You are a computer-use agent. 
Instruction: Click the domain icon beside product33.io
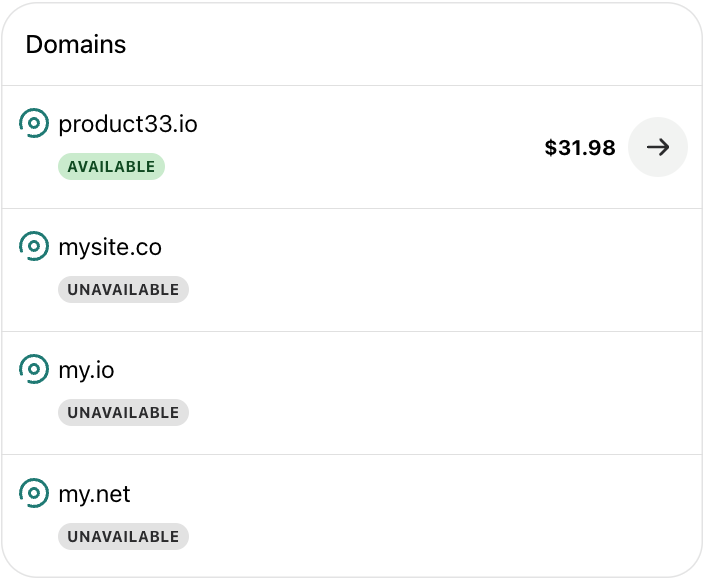click(x=34, y=123)
